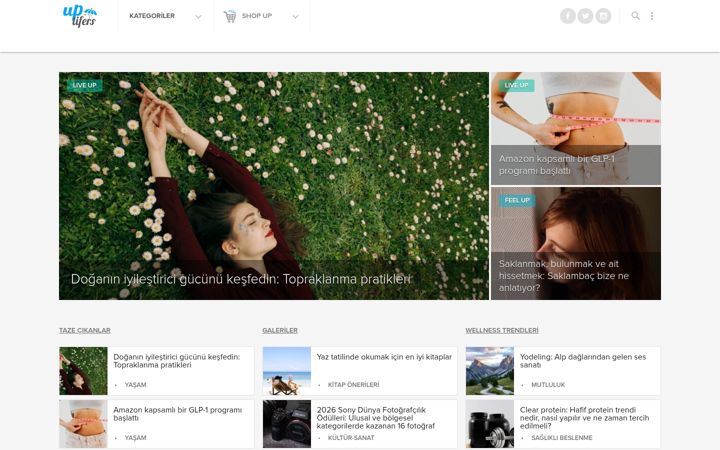The image size is (720, 450).
Task: Open the Feel Up tag on Saklambaç card
Action: (x=517, y=200)
